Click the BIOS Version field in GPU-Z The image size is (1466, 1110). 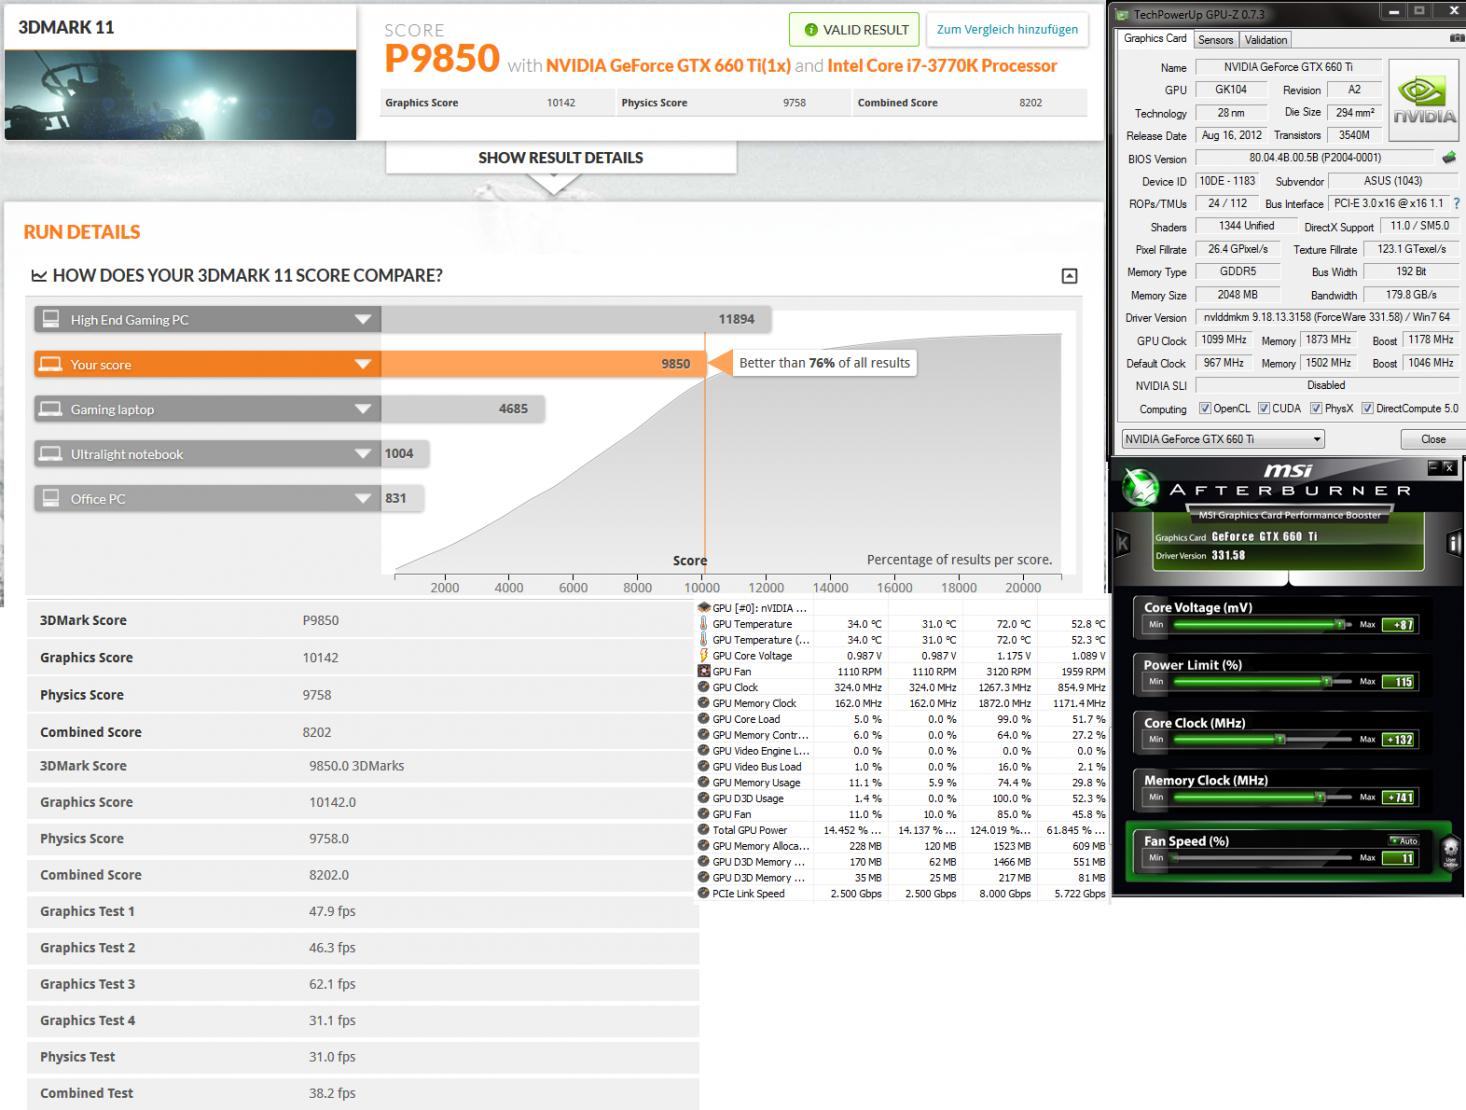1314,158
